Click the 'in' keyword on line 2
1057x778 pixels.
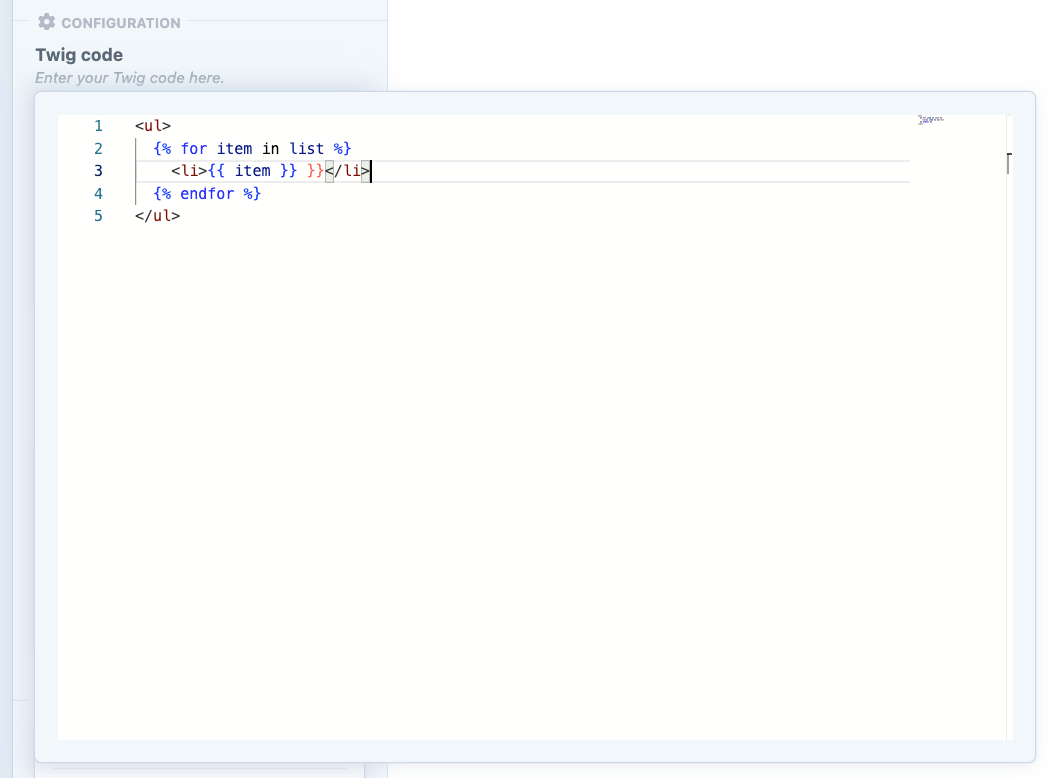271,148
